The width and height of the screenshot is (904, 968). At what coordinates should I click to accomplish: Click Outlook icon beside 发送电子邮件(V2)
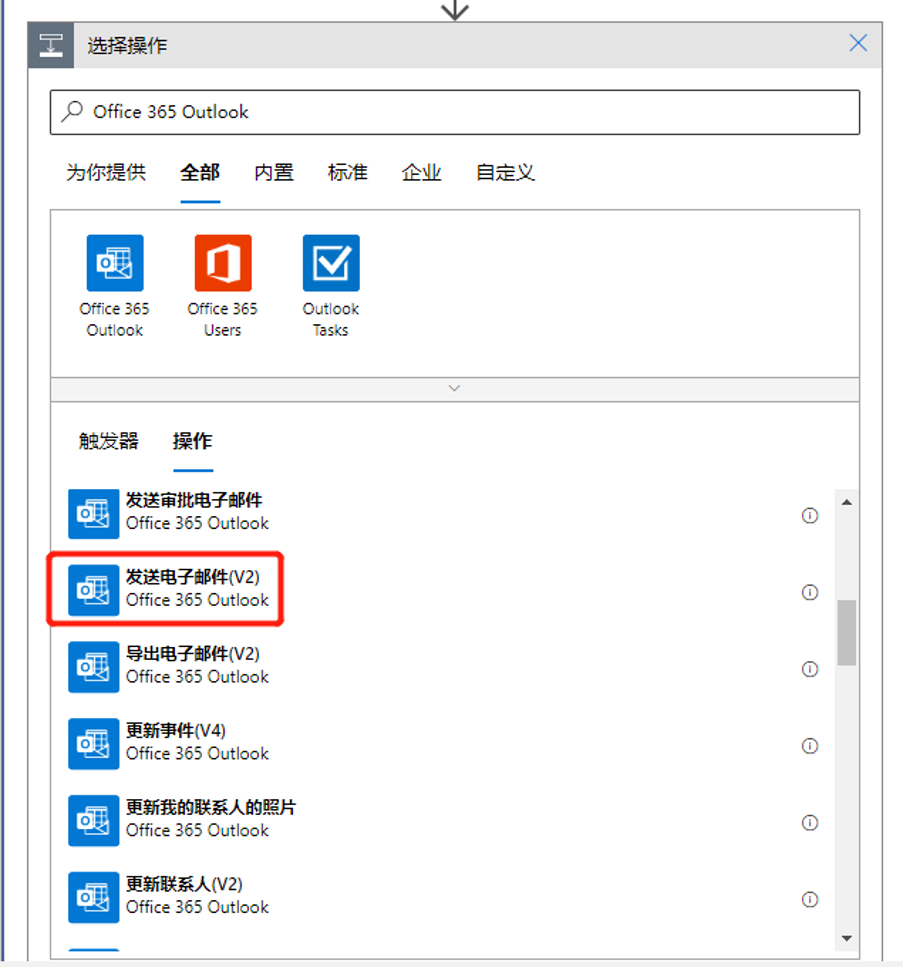coord(93,591)
